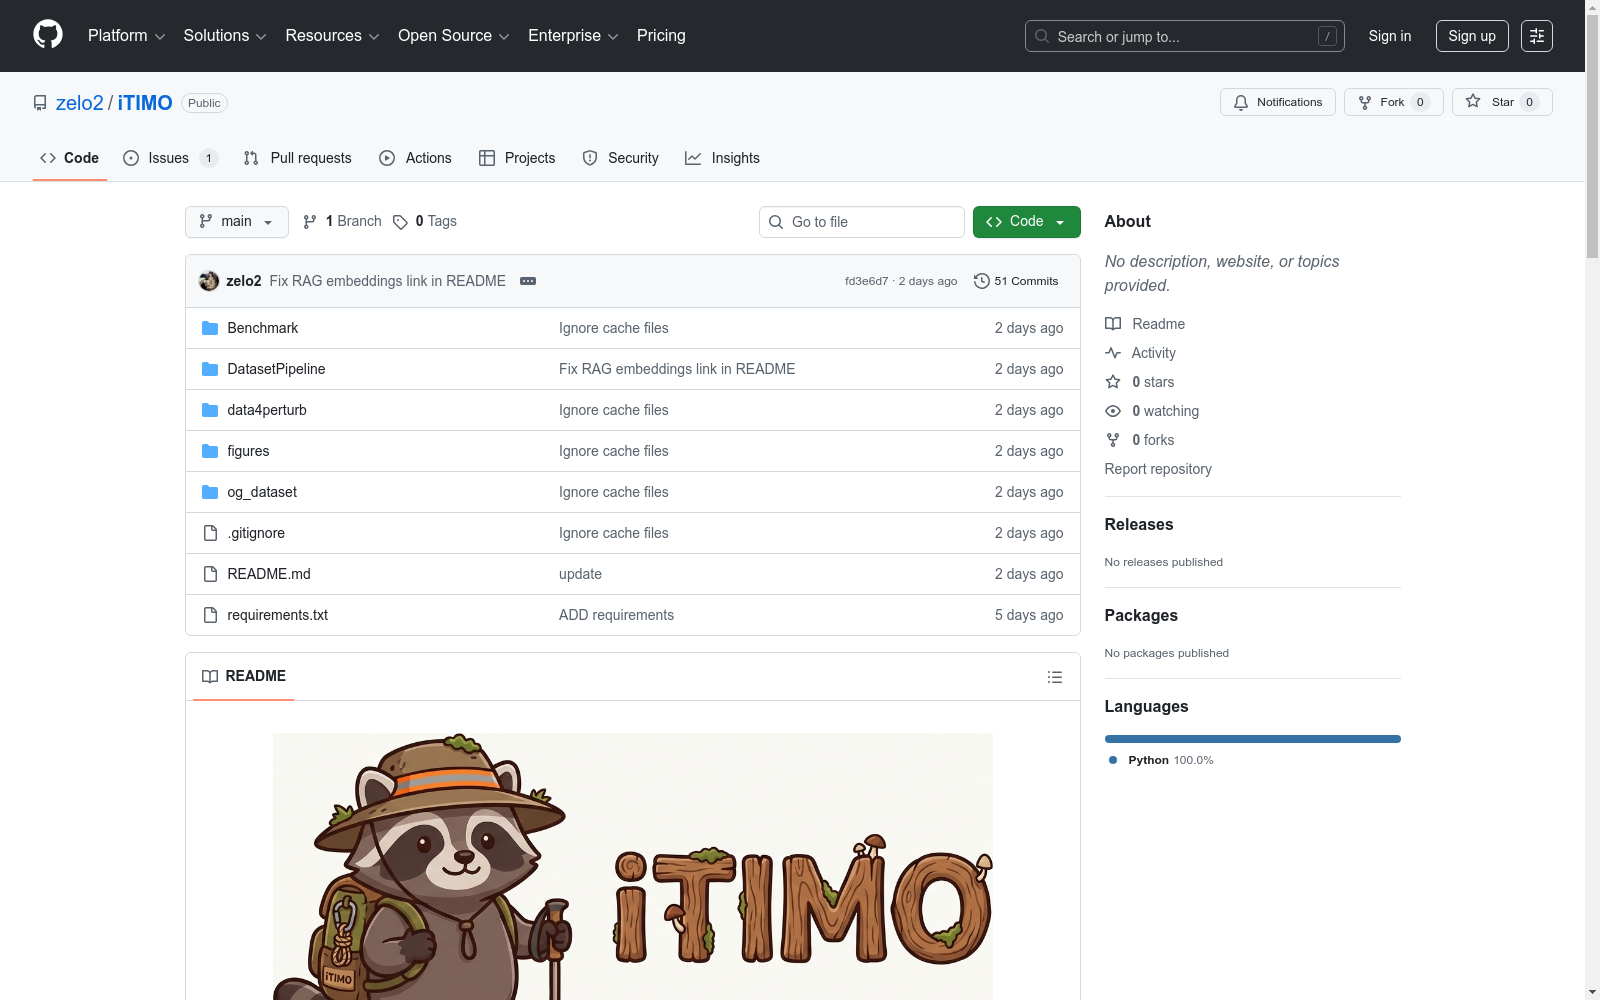Expand the Open Source menu
The image size is (1600, 1000).
click(454, 36)
